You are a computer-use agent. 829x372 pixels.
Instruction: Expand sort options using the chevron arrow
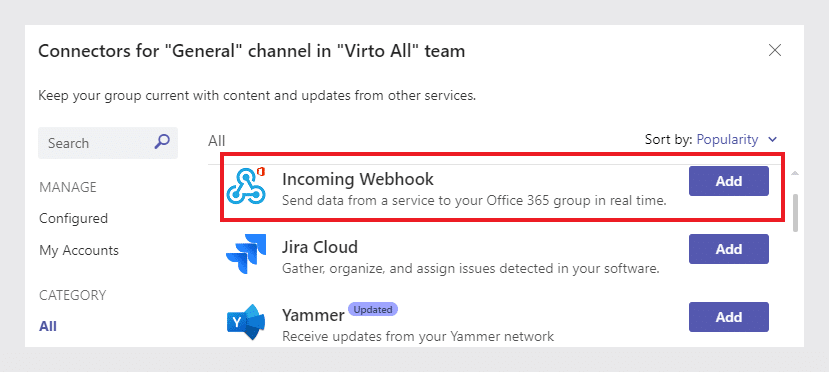(x=772, y=140)
